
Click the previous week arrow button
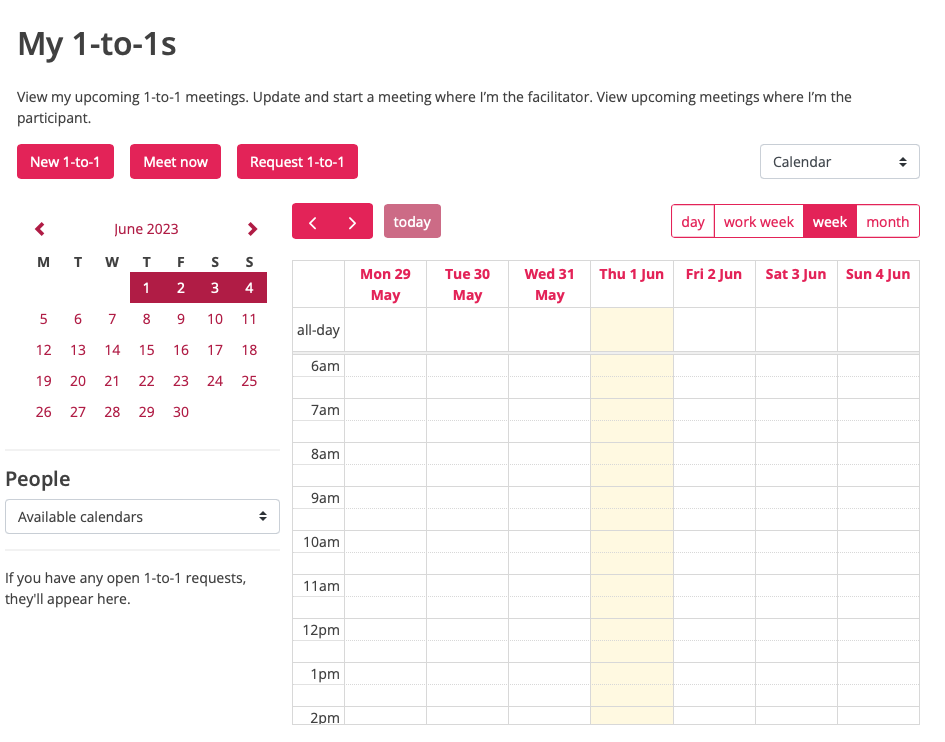coord(312,222)
